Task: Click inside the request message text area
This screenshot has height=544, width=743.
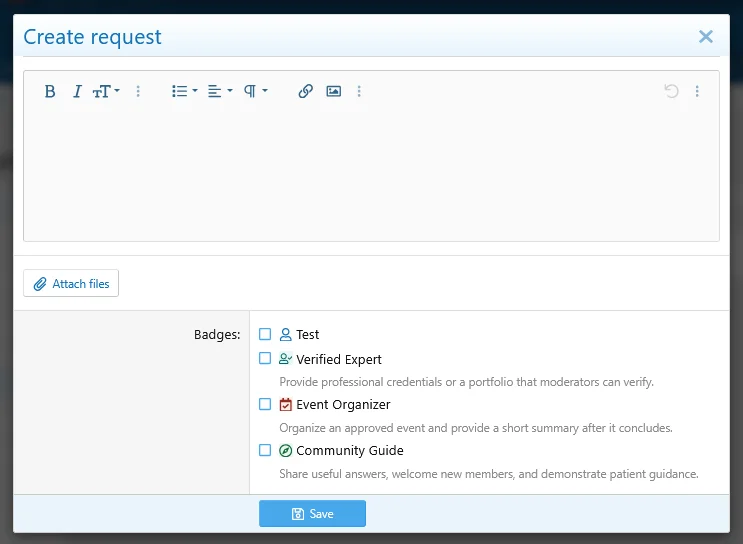Action: tap(372, 175)
